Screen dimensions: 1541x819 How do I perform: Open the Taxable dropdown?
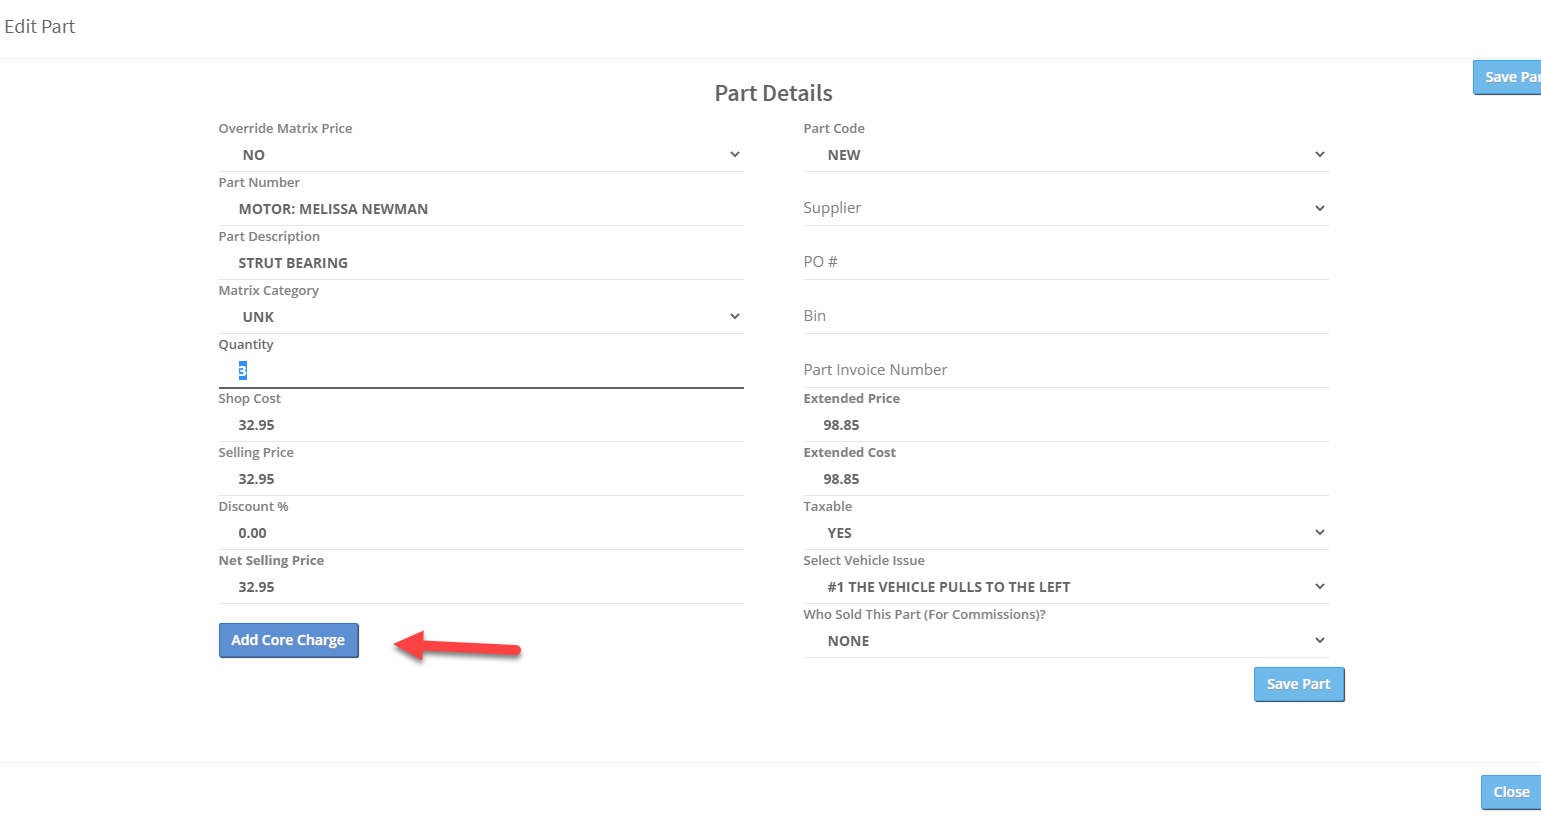point(1065,533)
